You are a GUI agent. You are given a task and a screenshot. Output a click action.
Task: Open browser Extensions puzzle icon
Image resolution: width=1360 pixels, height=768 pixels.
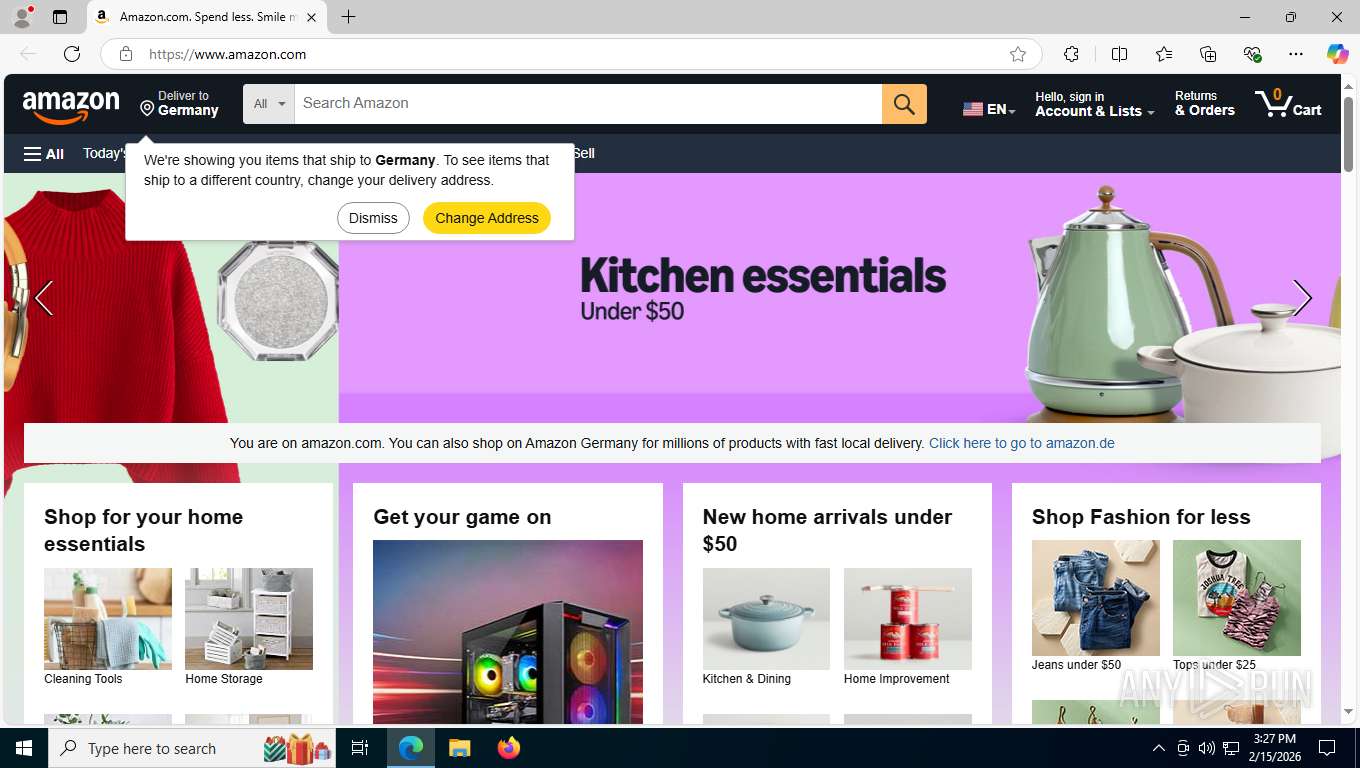(x=1071, y=54)
